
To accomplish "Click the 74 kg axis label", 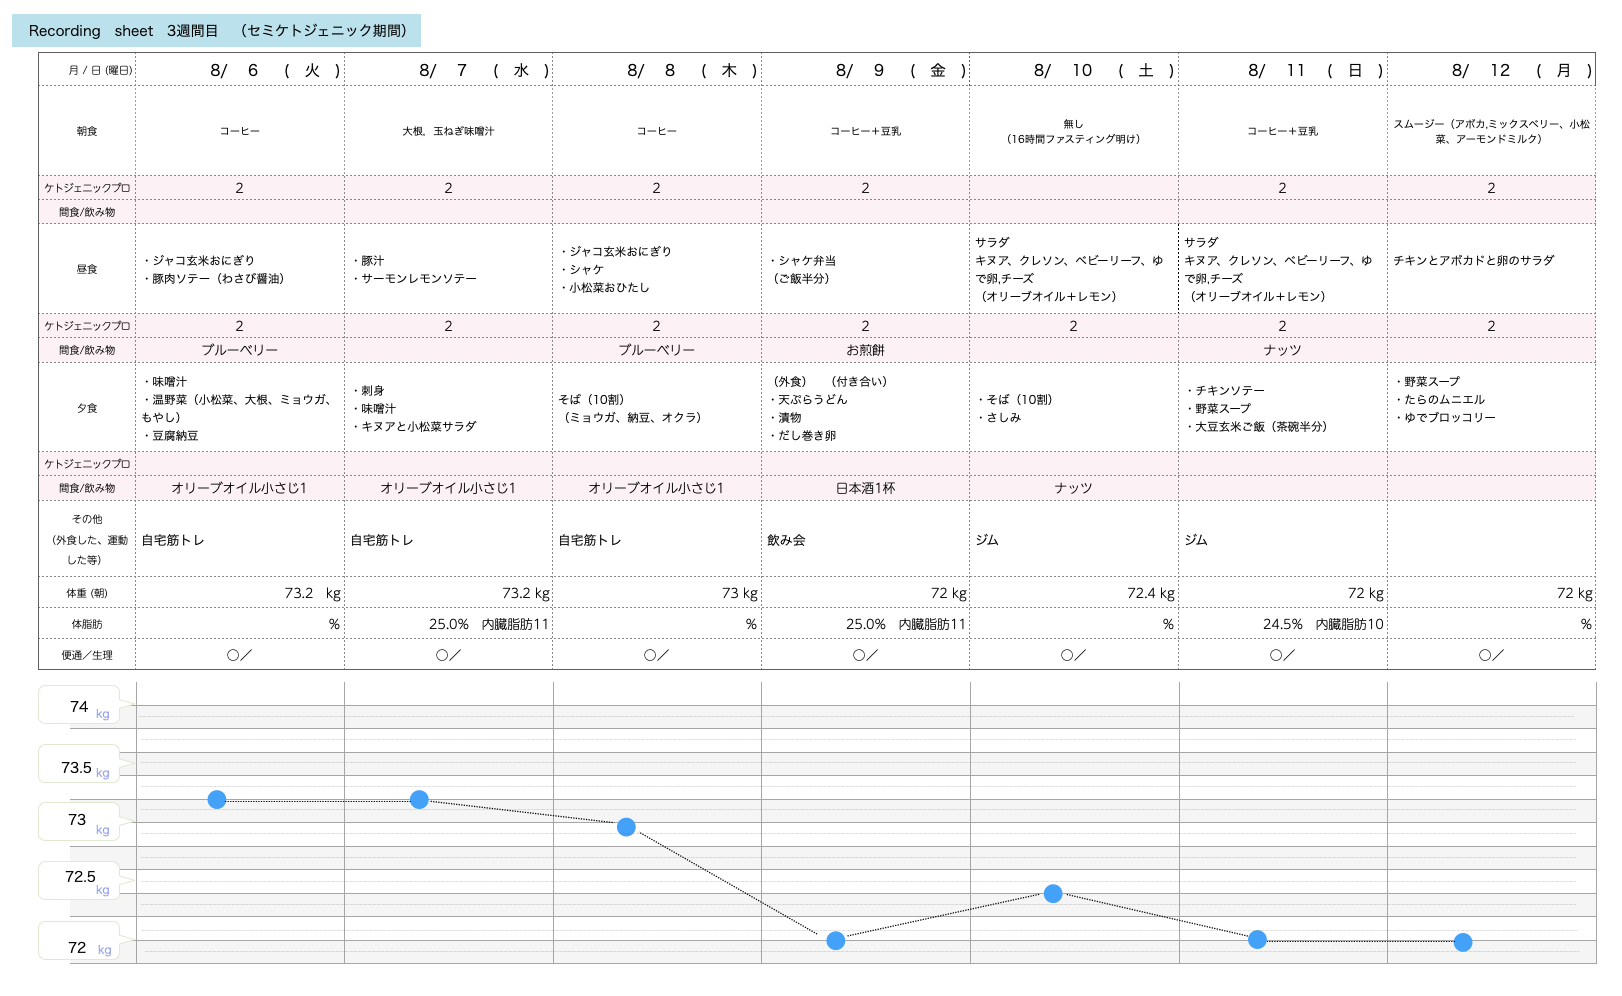I will pyautogui.click(x=79, y=707).
